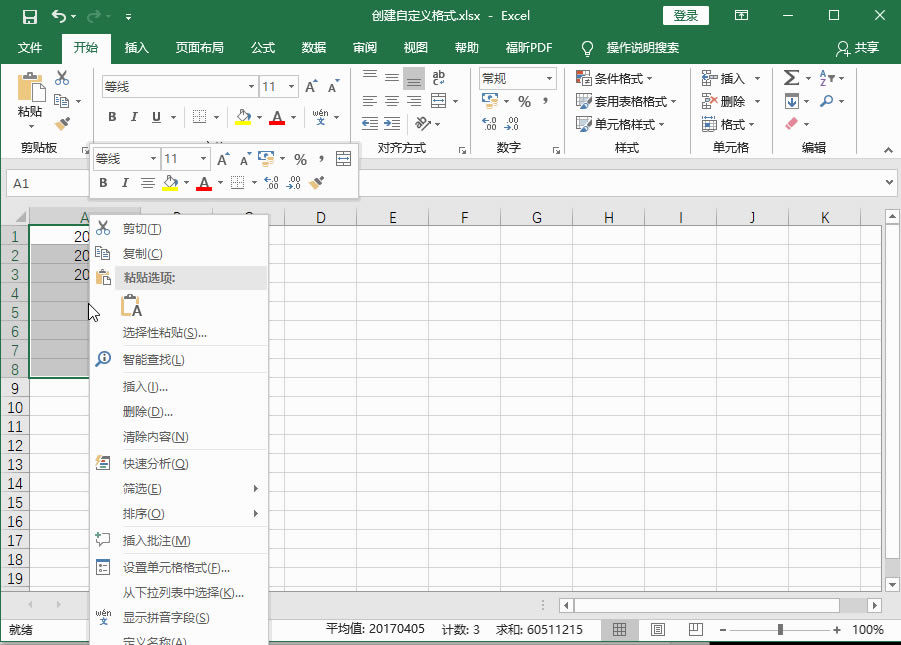Apply the font color A icon
The image size is (901, 645).
(x=279, y=117)
